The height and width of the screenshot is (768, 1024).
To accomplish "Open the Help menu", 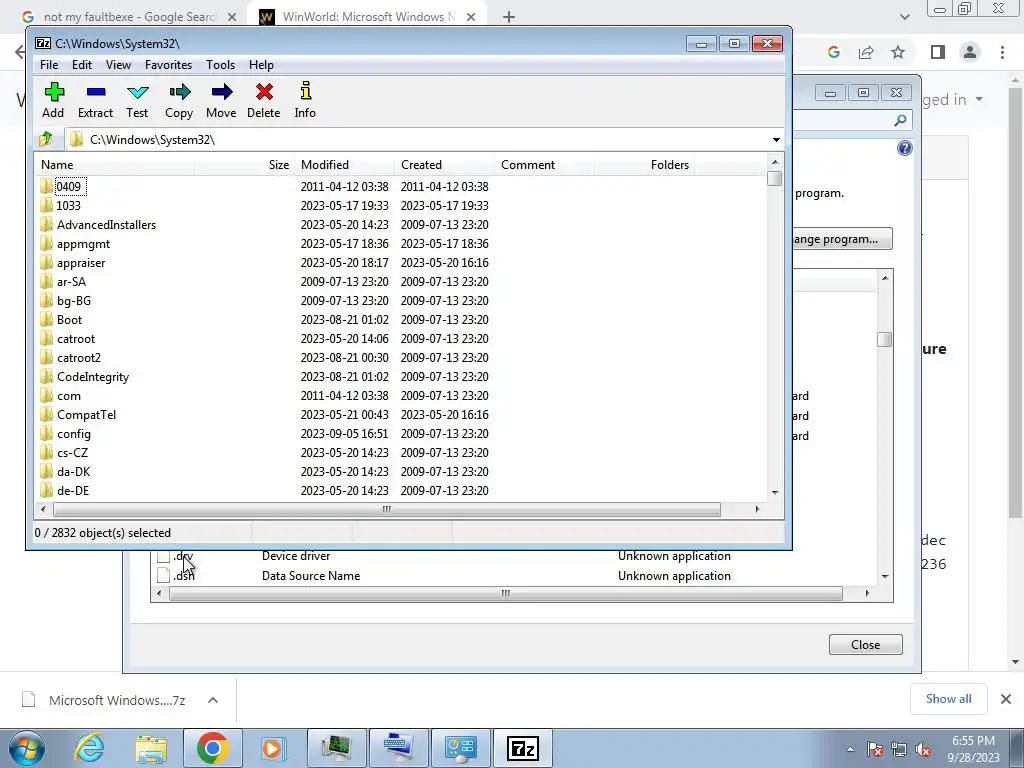I will point(261,65).
